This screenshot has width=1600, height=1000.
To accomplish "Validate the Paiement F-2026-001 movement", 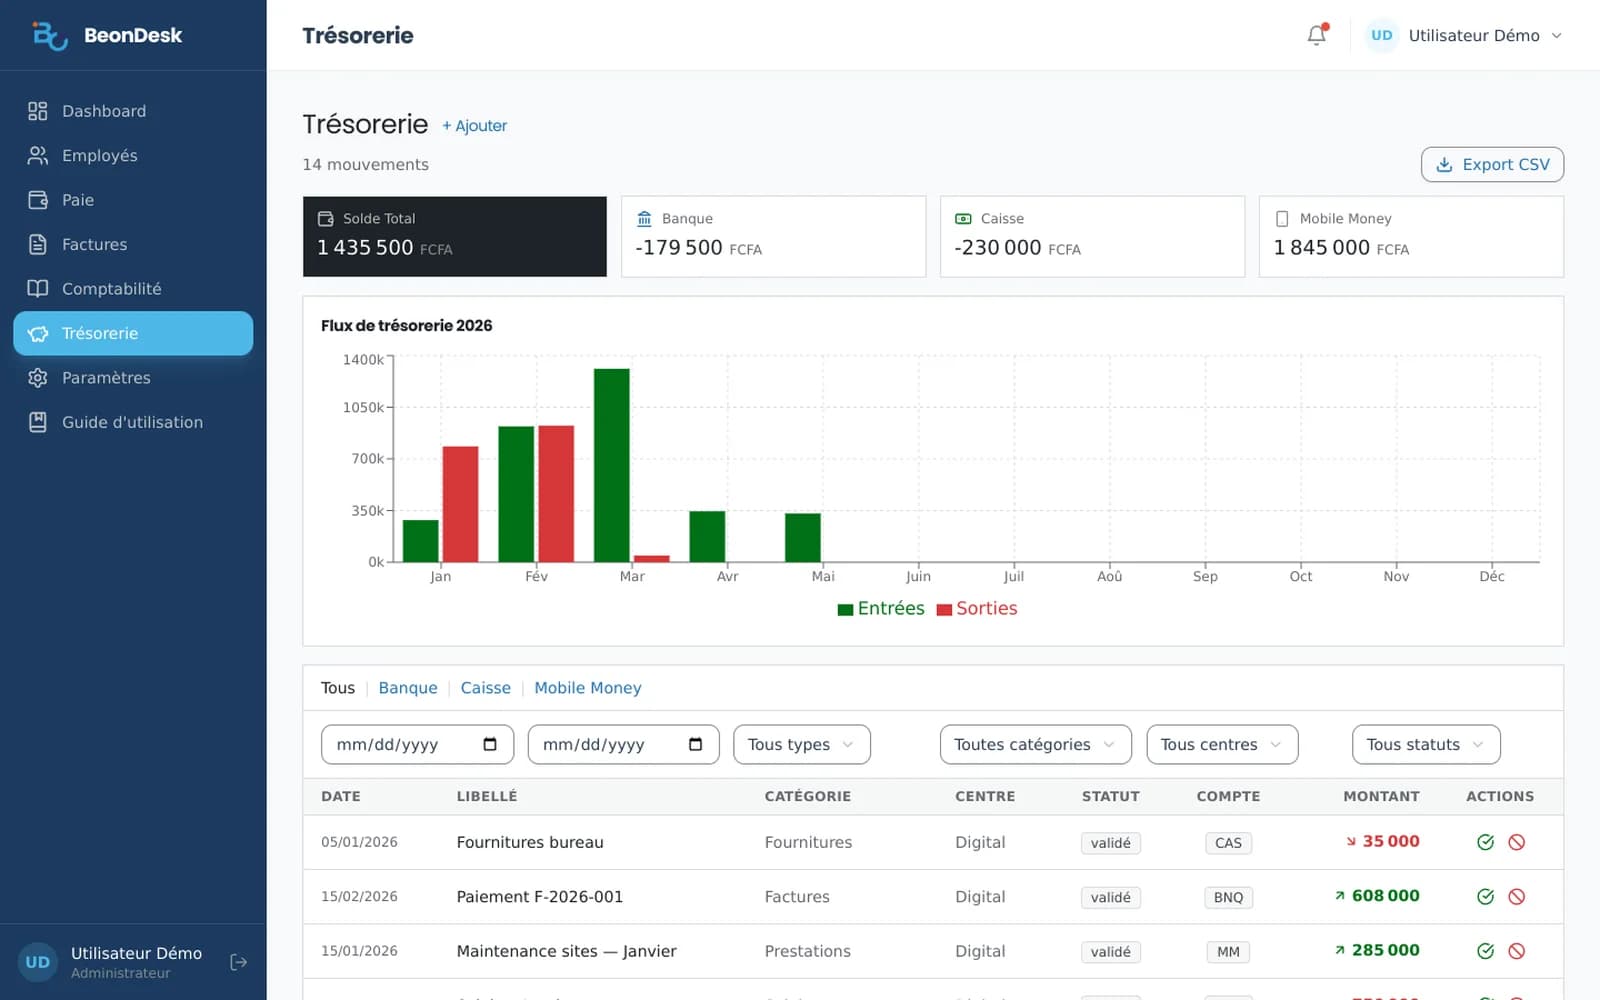I will [x=1485, y=897].
